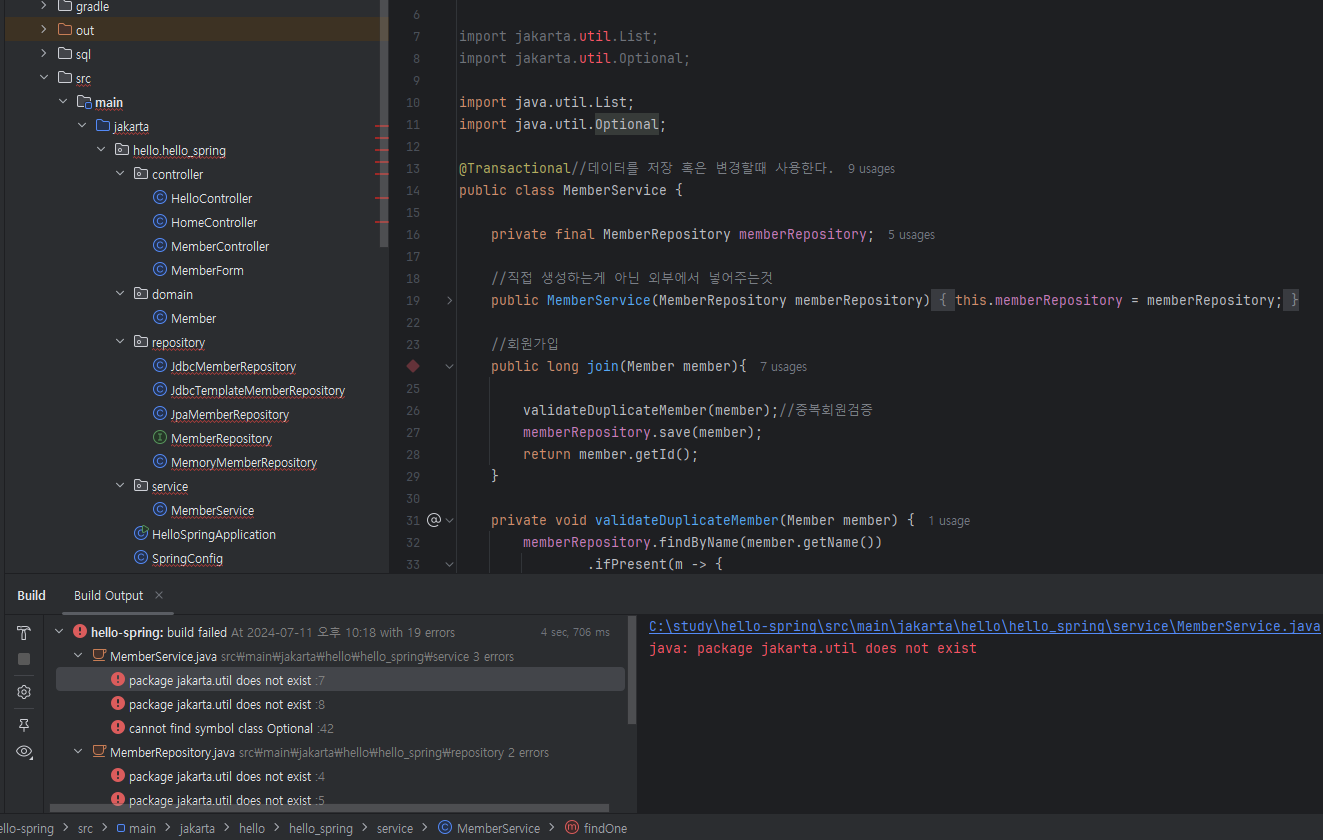The height and width of the screenshot is (840, 1323).
Task: Click the src breadcrumb in navigation bar
Action: (85, 828)
